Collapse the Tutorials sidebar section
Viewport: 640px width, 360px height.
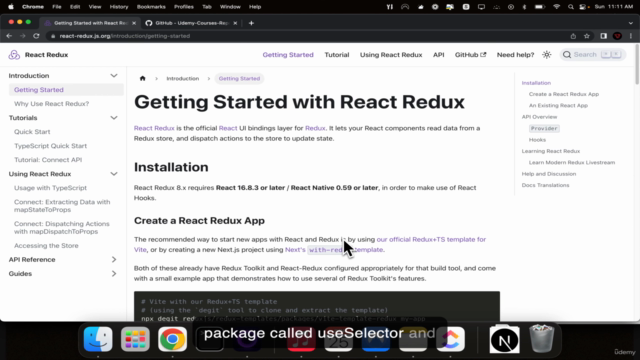114,118
